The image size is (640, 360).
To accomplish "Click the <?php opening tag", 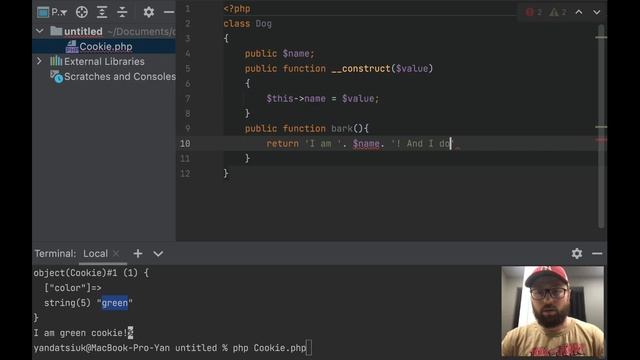I will [x=237, y=9].
